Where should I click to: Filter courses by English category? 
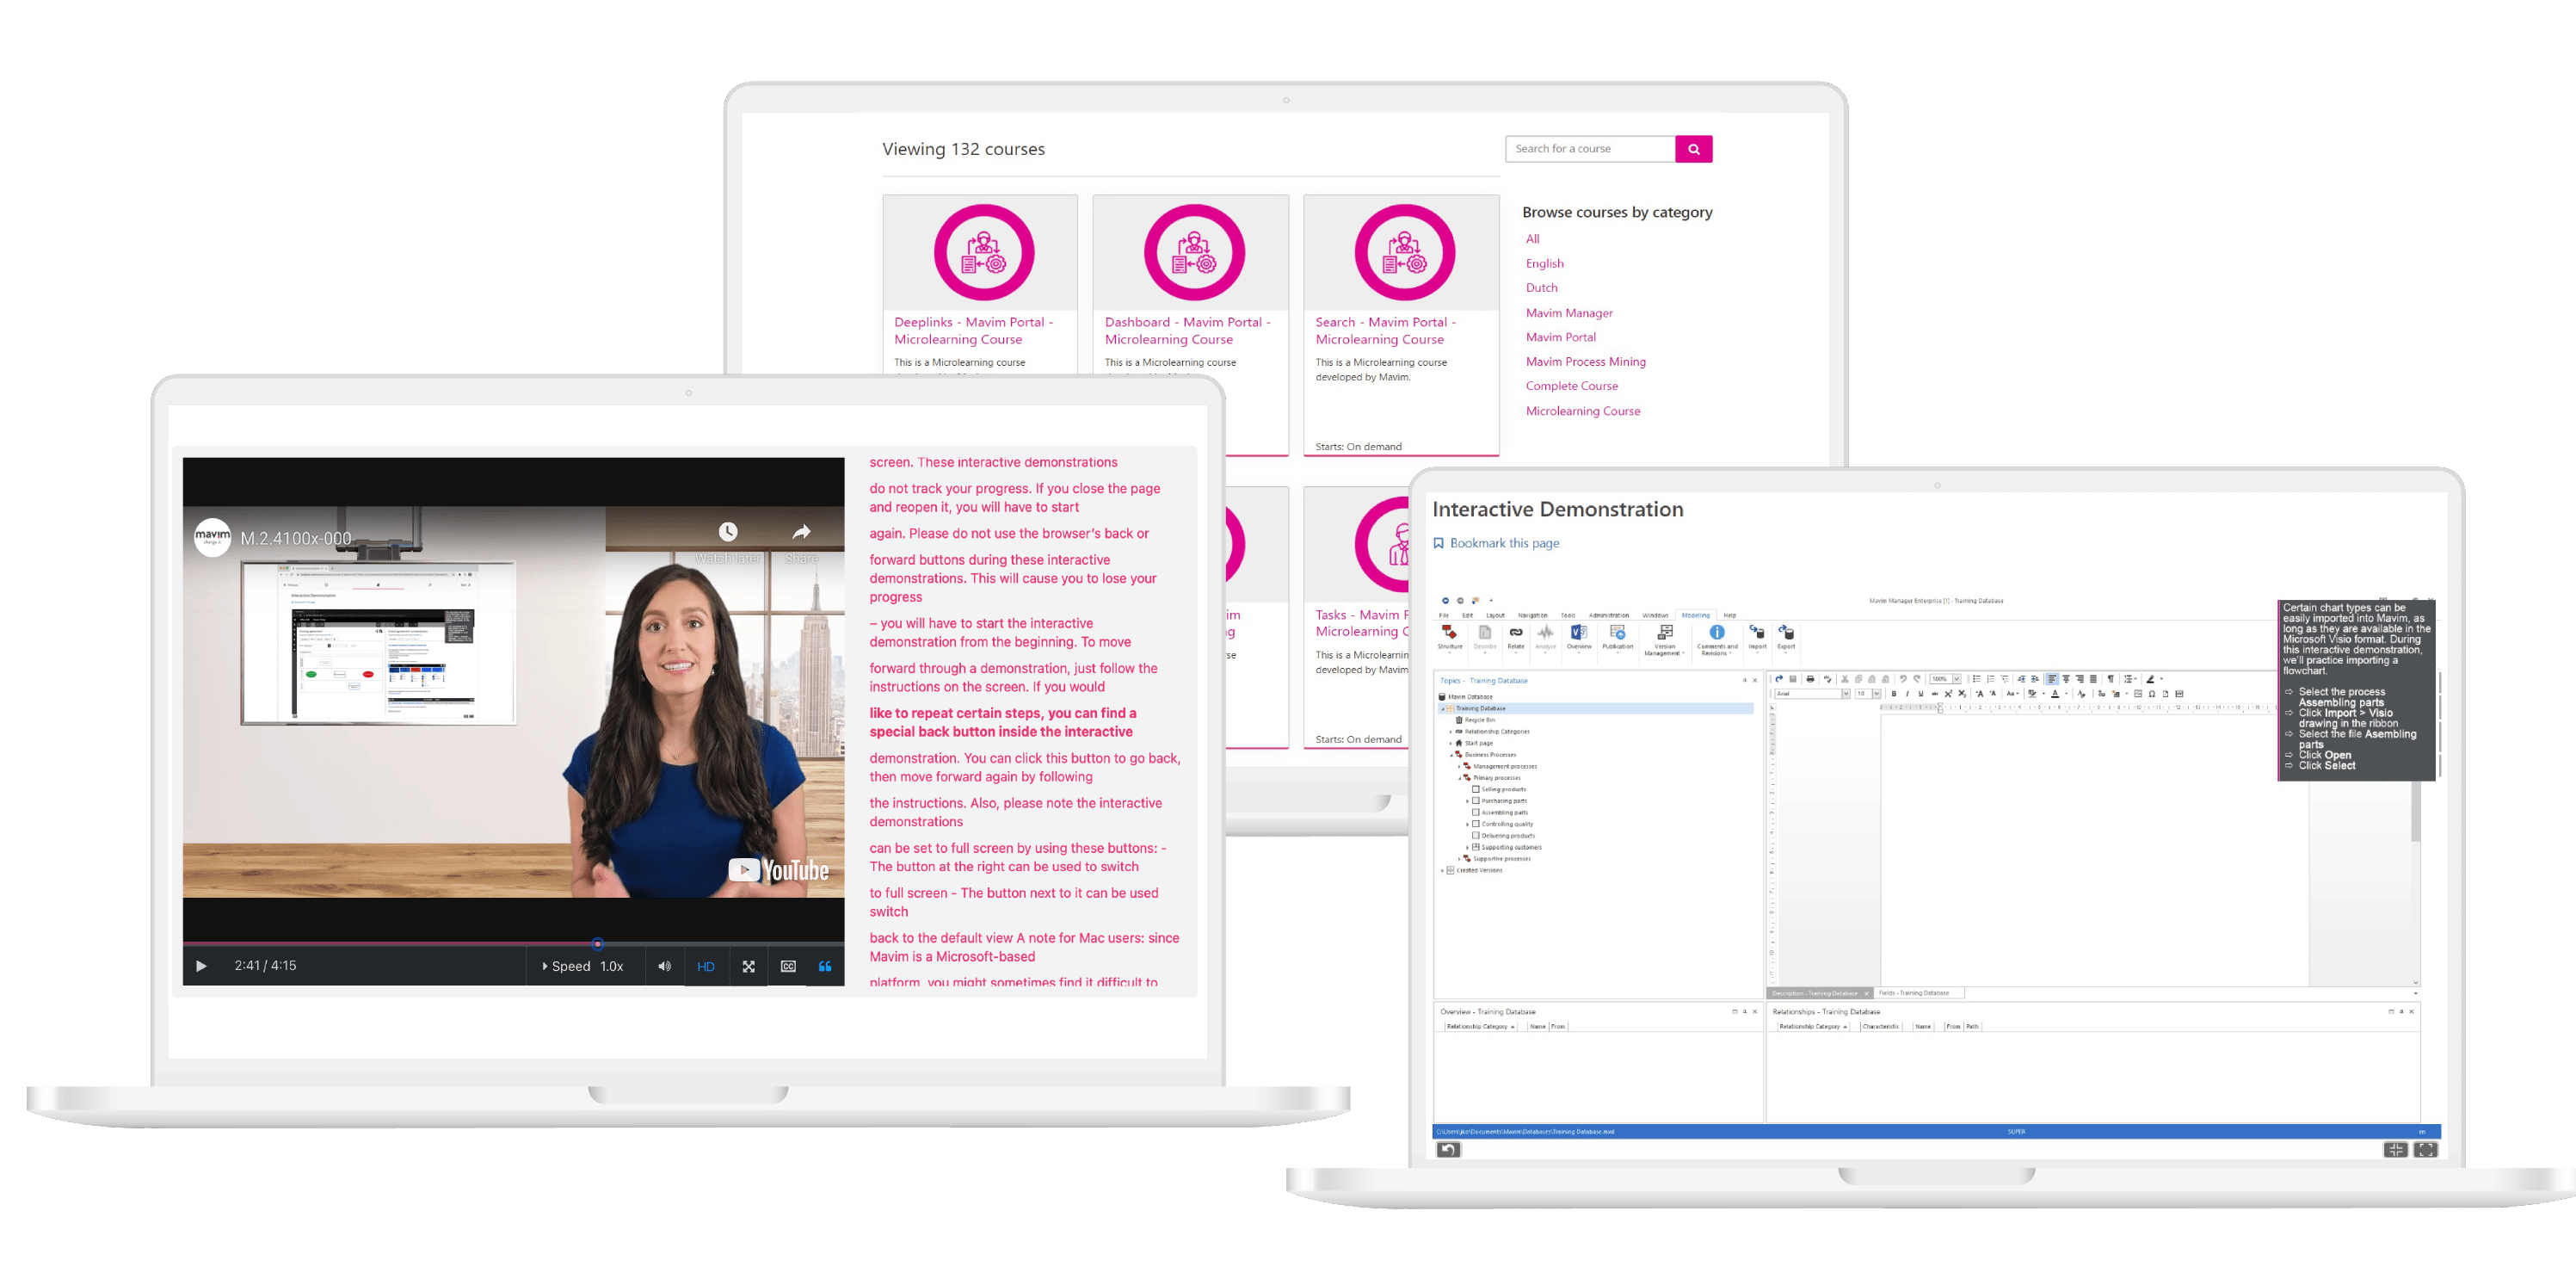point(1544,263)
